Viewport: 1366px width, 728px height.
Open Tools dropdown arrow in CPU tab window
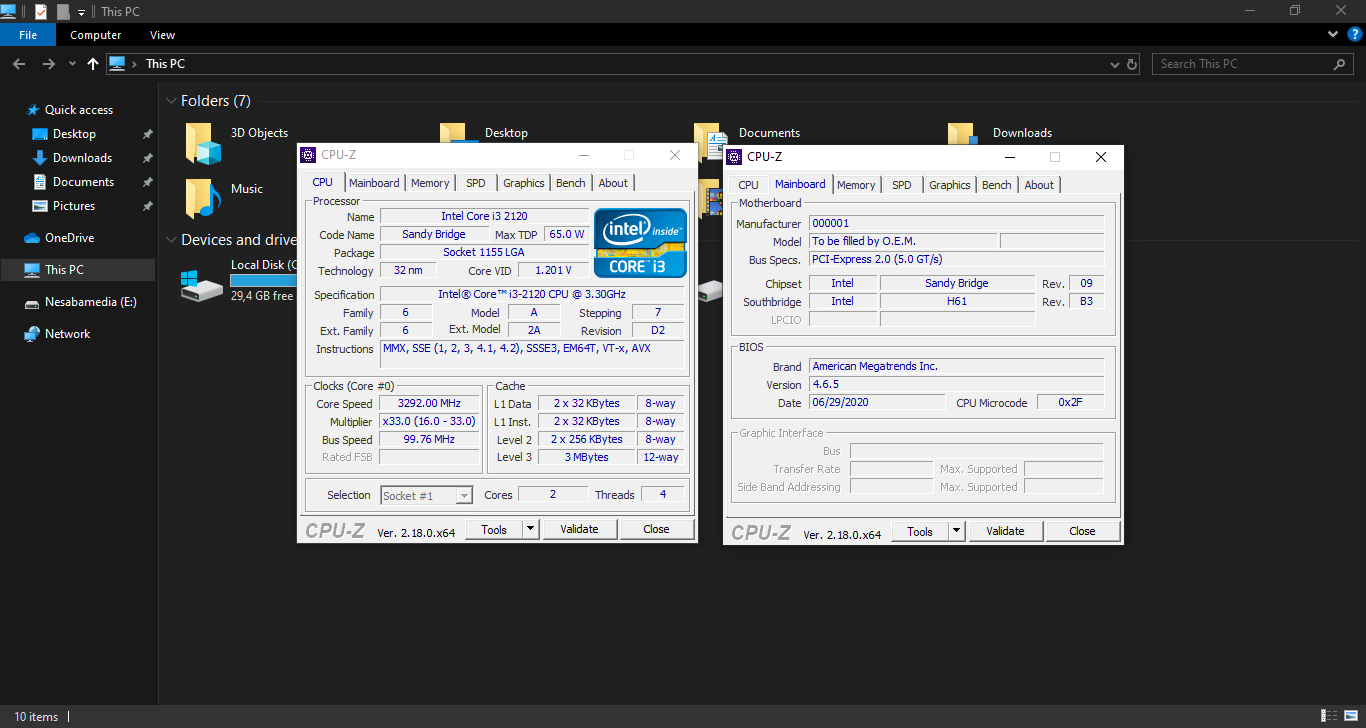point(530,529)
